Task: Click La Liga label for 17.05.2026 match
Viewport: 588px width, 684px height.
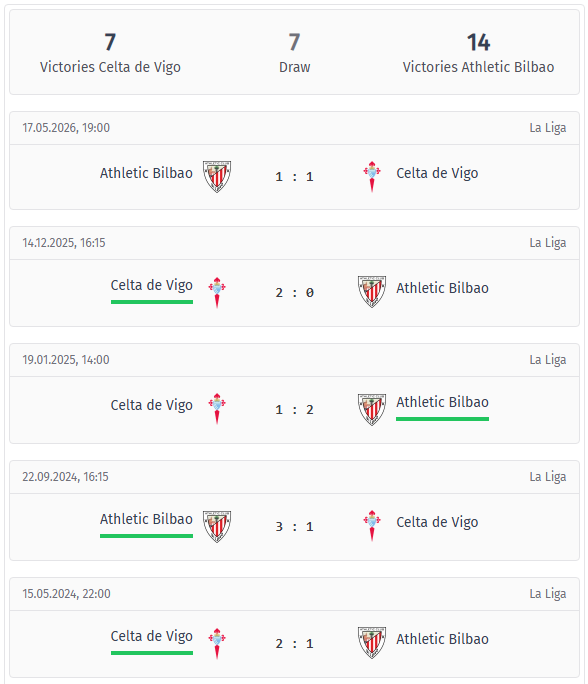Action: pos(548,128)
